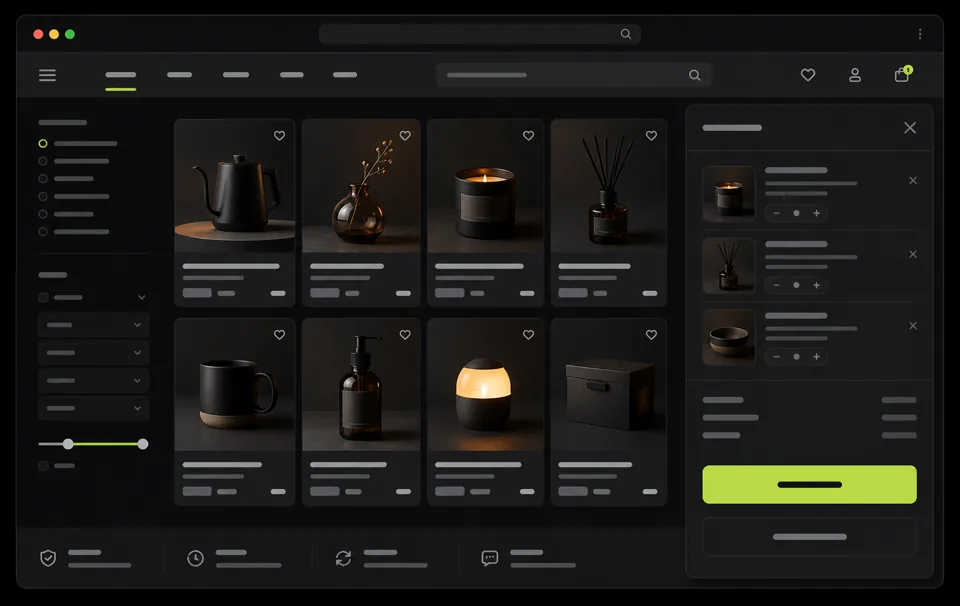
Task: Expand the first filter dropdown box
Action: pos(93,325)
